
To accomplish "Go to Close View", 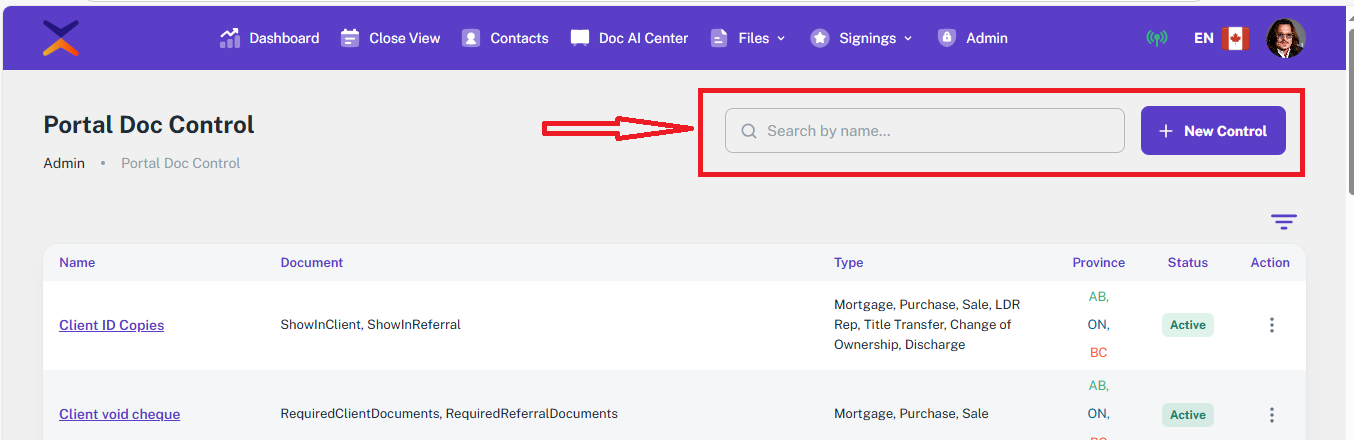I will click(x=391, y=38).
